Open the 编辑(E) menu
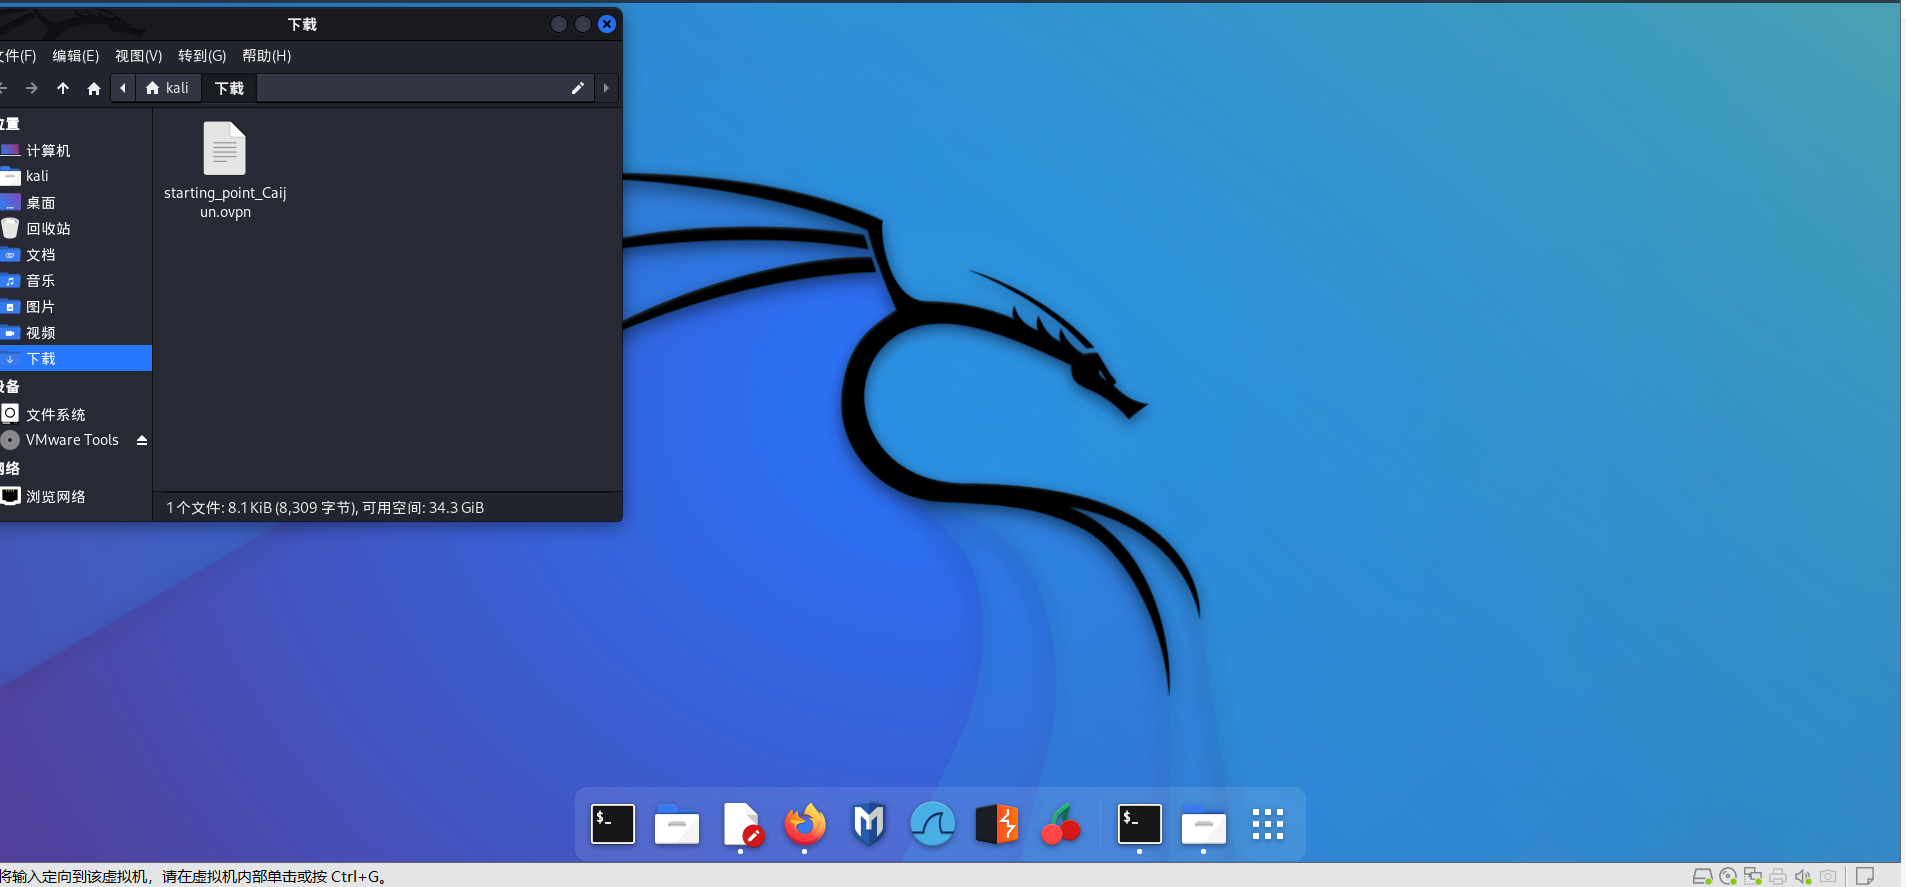 pos(76,56)
